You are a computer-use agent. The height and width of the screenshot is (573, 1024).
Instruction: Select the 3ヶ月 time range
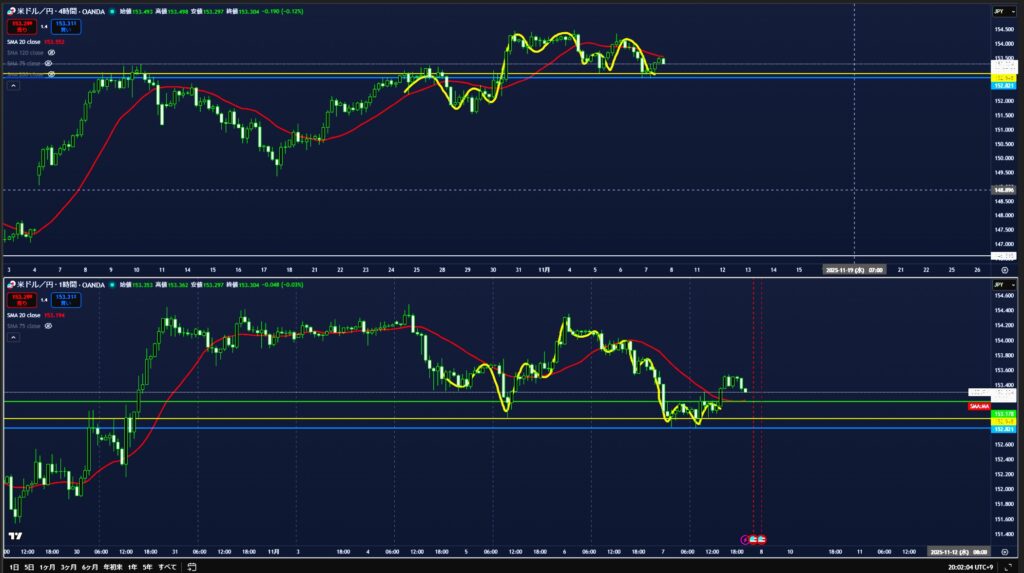(x=68, y=566)
